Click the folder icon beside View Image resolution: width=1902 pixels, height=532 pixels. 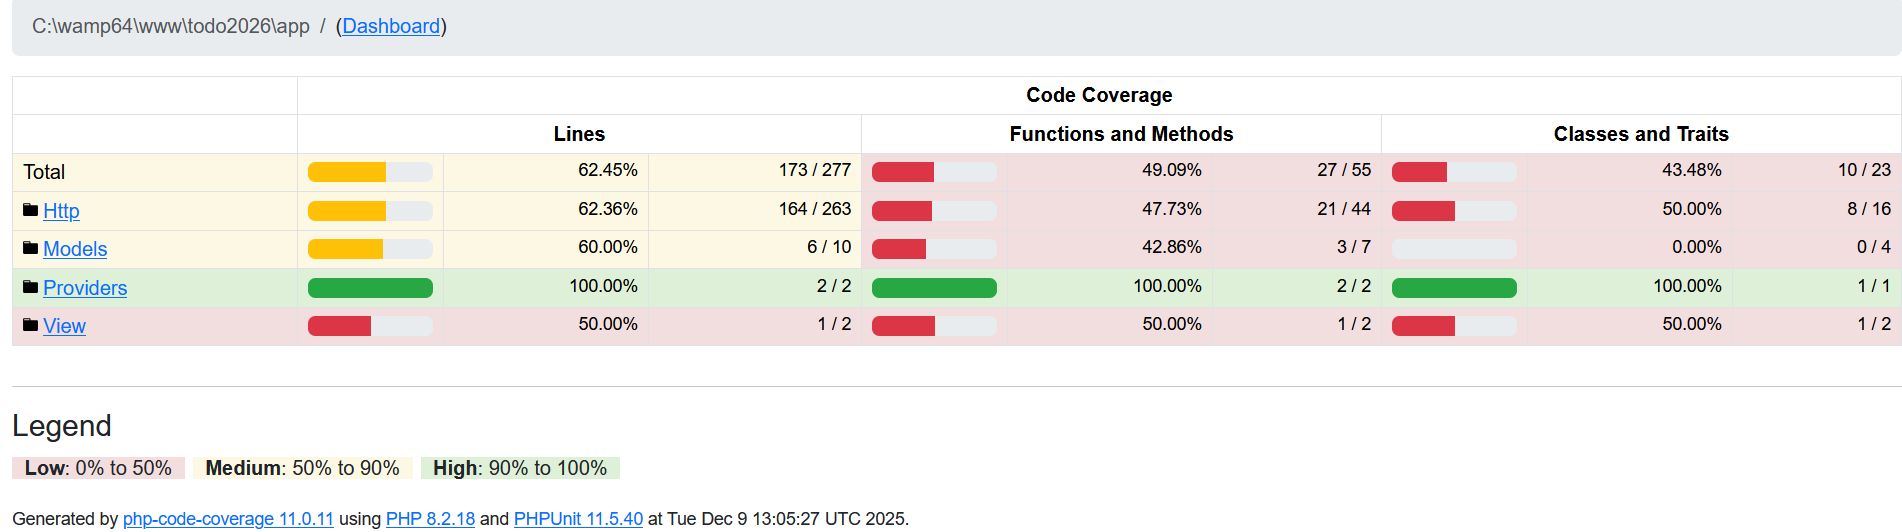[30, 325]
